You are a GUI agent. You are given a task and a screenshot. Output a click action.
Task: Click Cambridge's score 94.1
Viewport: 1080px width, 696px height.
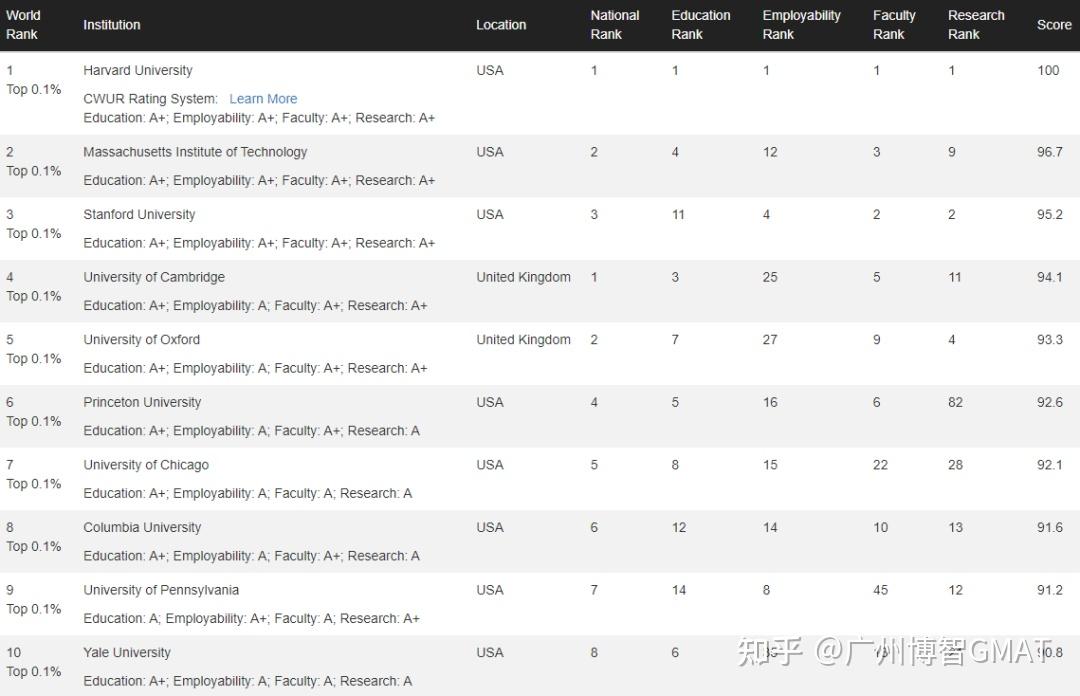[x=1050, y=277]
